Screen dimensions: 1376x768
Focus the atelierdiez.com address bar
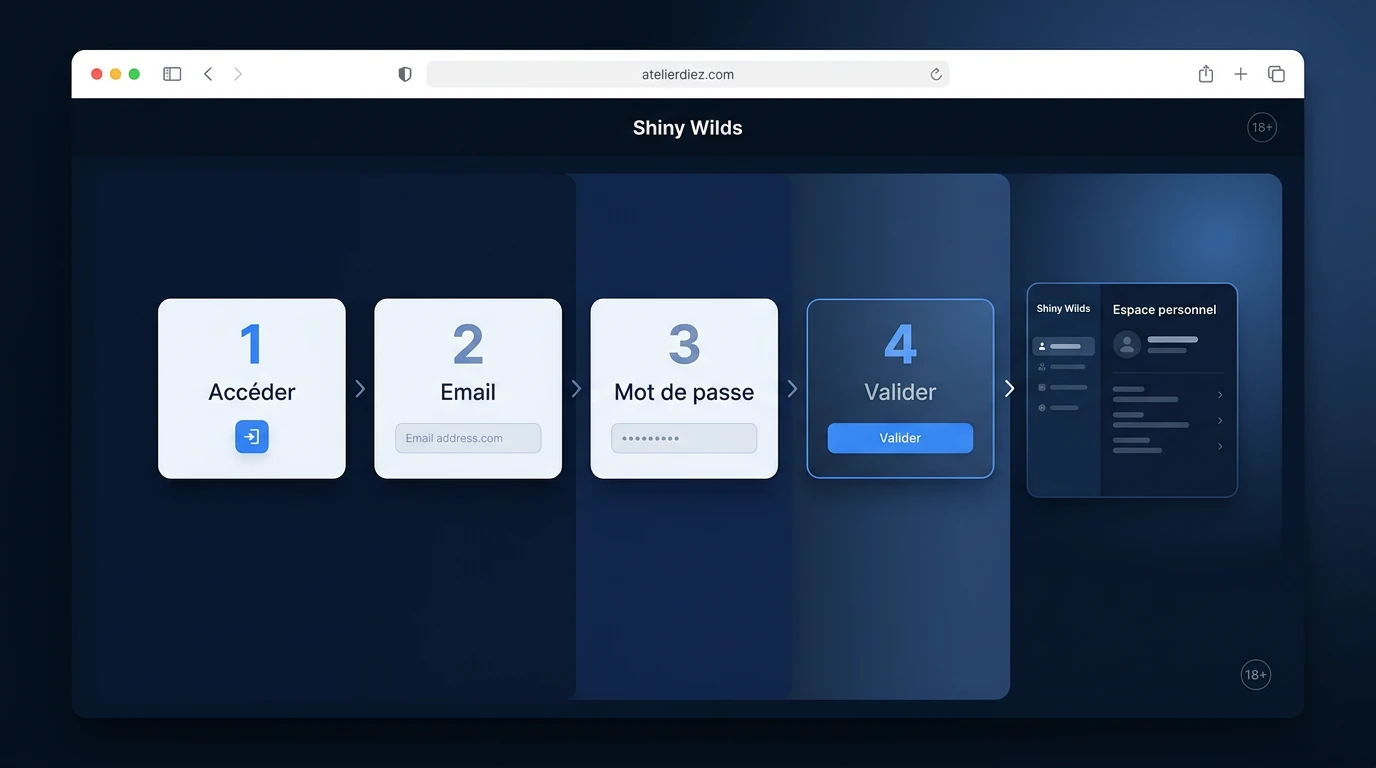(688, 74)
